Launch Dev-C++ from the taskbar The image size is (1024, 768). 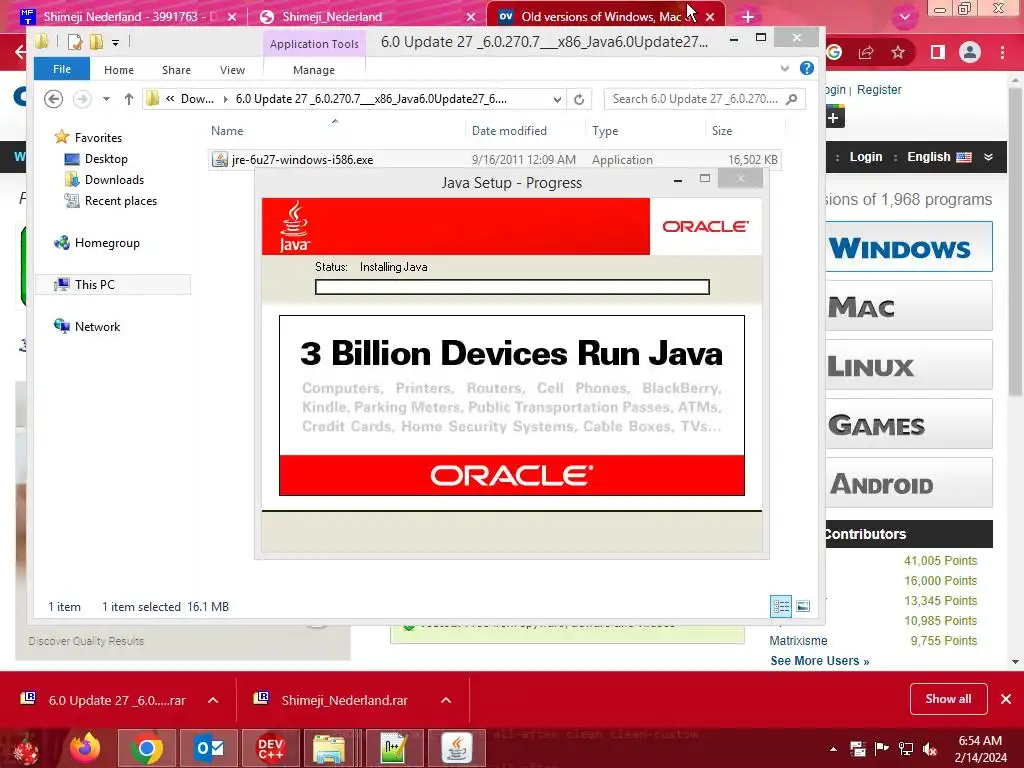pos(270,748)
